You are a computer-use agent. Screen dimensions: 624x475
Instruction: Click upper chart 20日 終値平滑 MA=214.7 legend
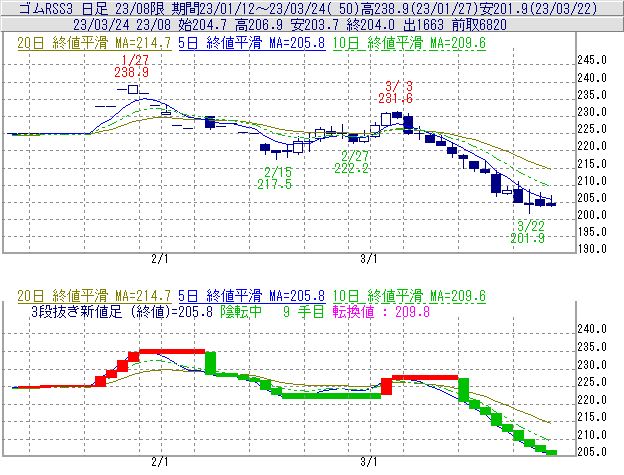(94, 43)
